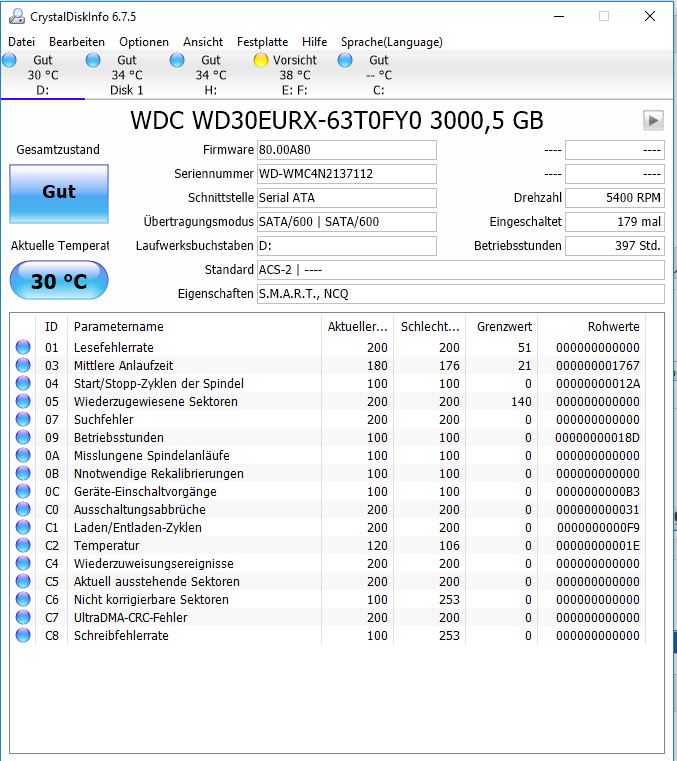Click status icon of Misslungene Spindelanläufe row
Screen dimensions: 677x761
[23, 455]
